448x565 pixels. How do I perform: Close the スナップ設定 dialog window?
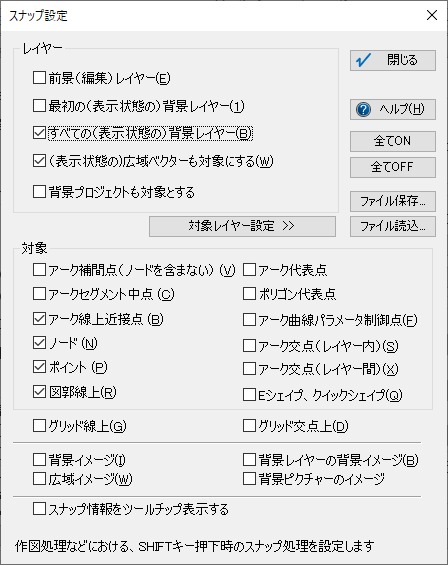click(432, 15)
